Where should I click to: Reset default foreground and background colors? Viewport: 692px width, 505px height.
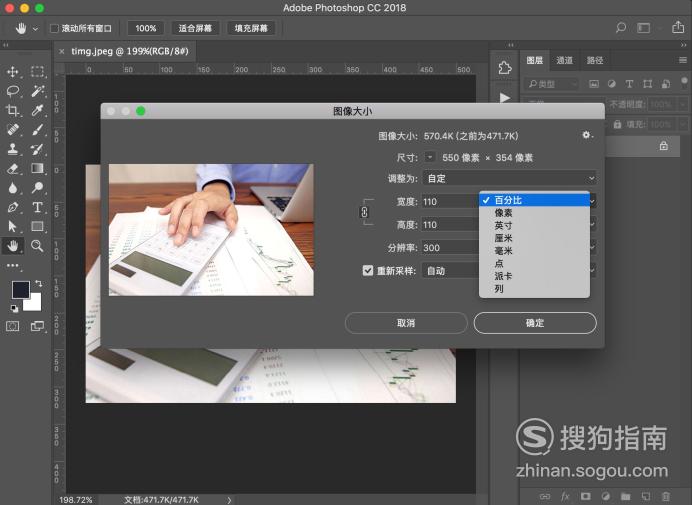(x=15, y=309)
